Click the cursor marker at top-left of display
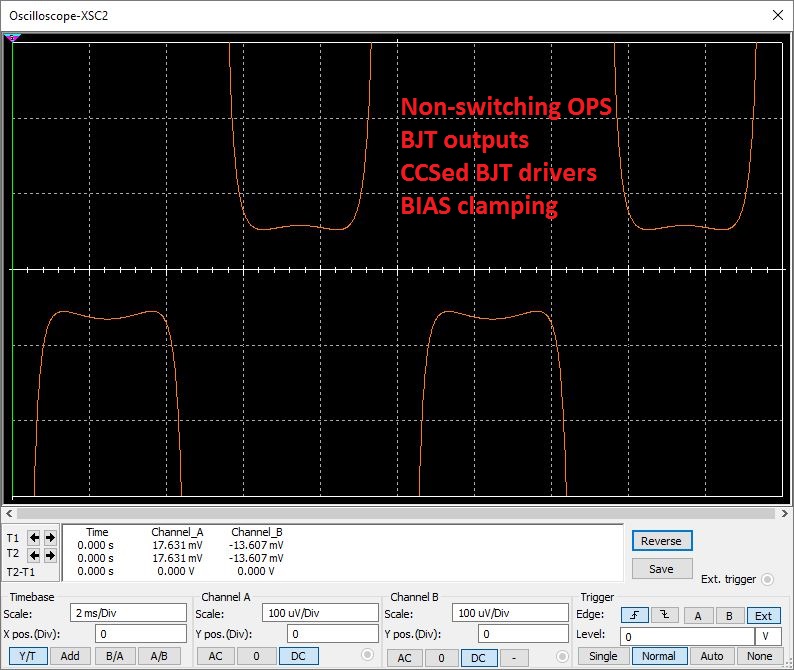The width and height of the screenshot is (794, 670). 12,37
